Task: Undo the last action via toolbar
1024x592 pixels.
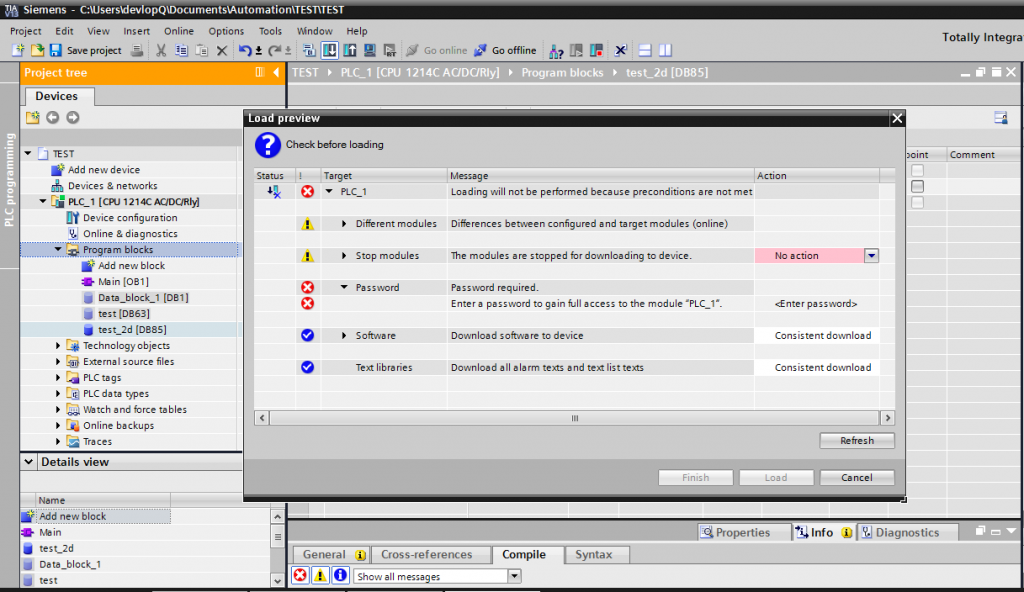Action: point(245,50)
